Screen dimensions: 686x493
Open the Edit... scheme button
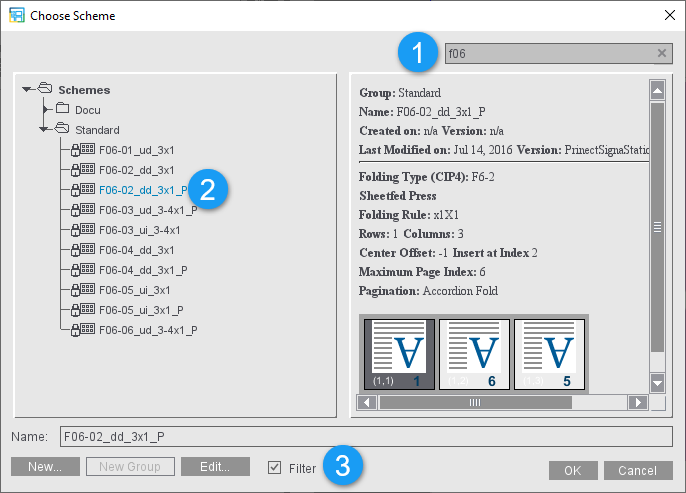[x=216, y=467]
